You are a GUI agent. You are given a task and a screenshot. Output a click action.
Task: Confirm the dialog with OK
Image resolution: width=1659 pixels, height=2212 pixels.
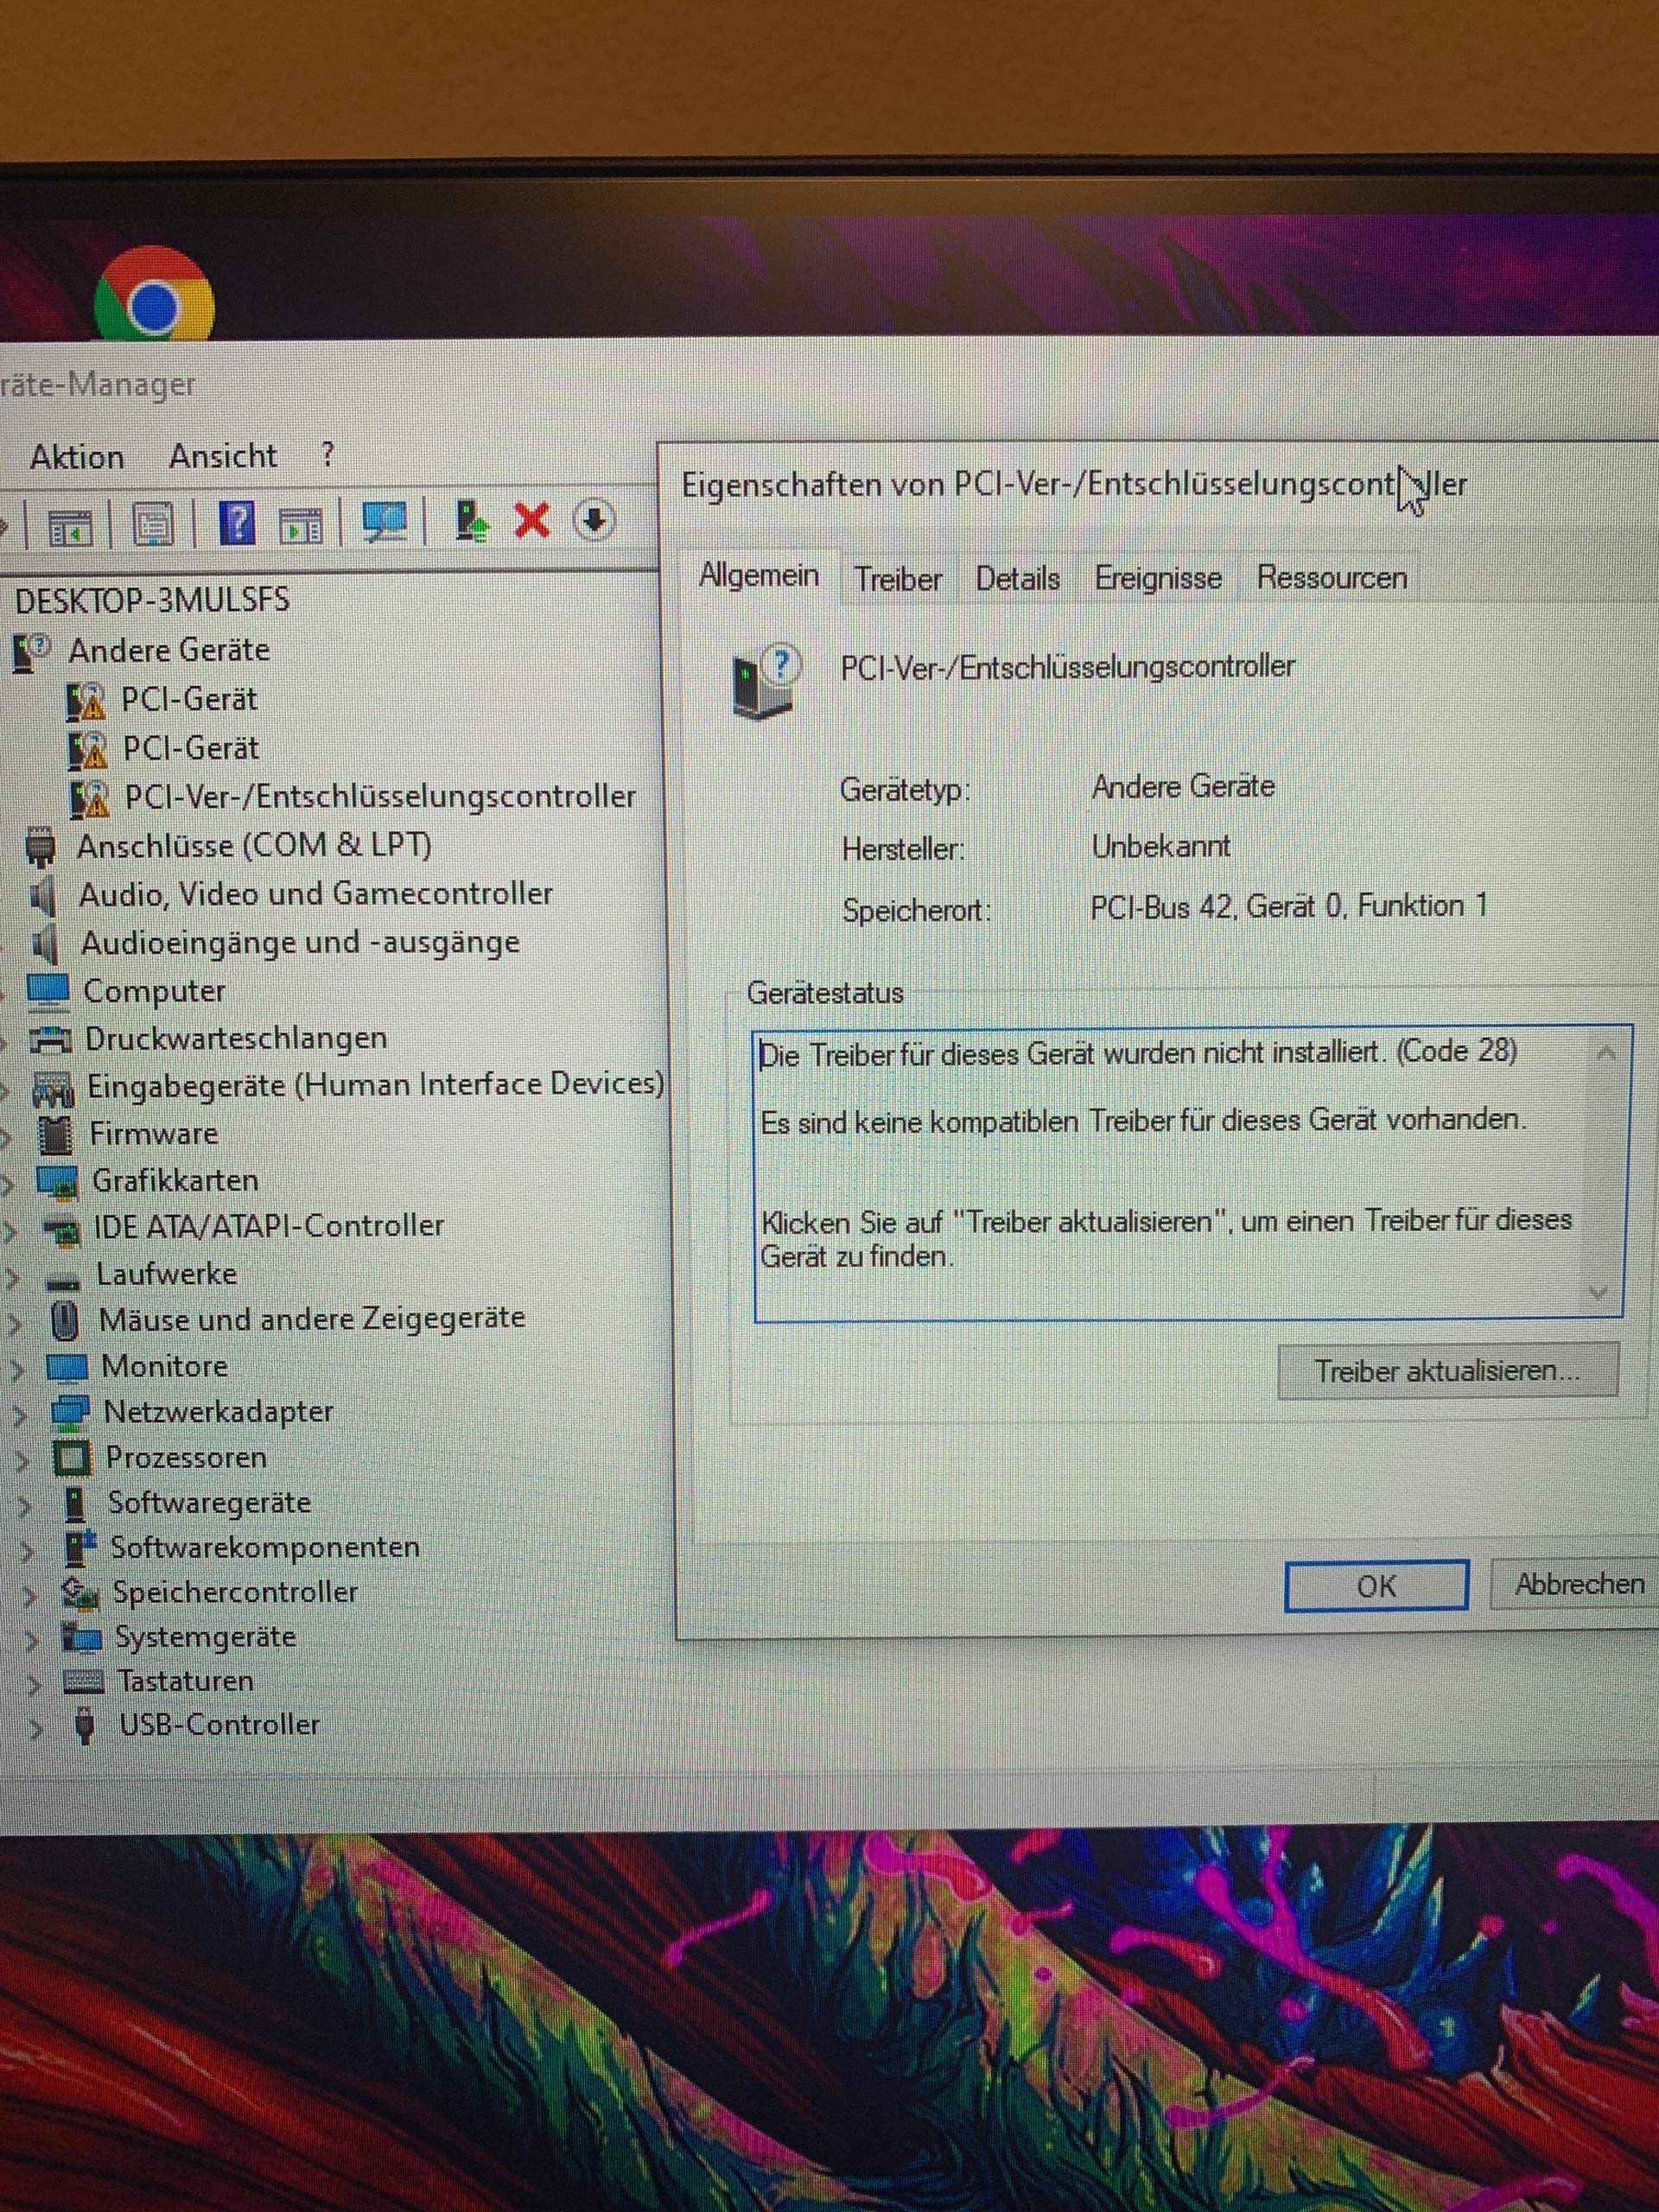click(x=1376, y=1586)
